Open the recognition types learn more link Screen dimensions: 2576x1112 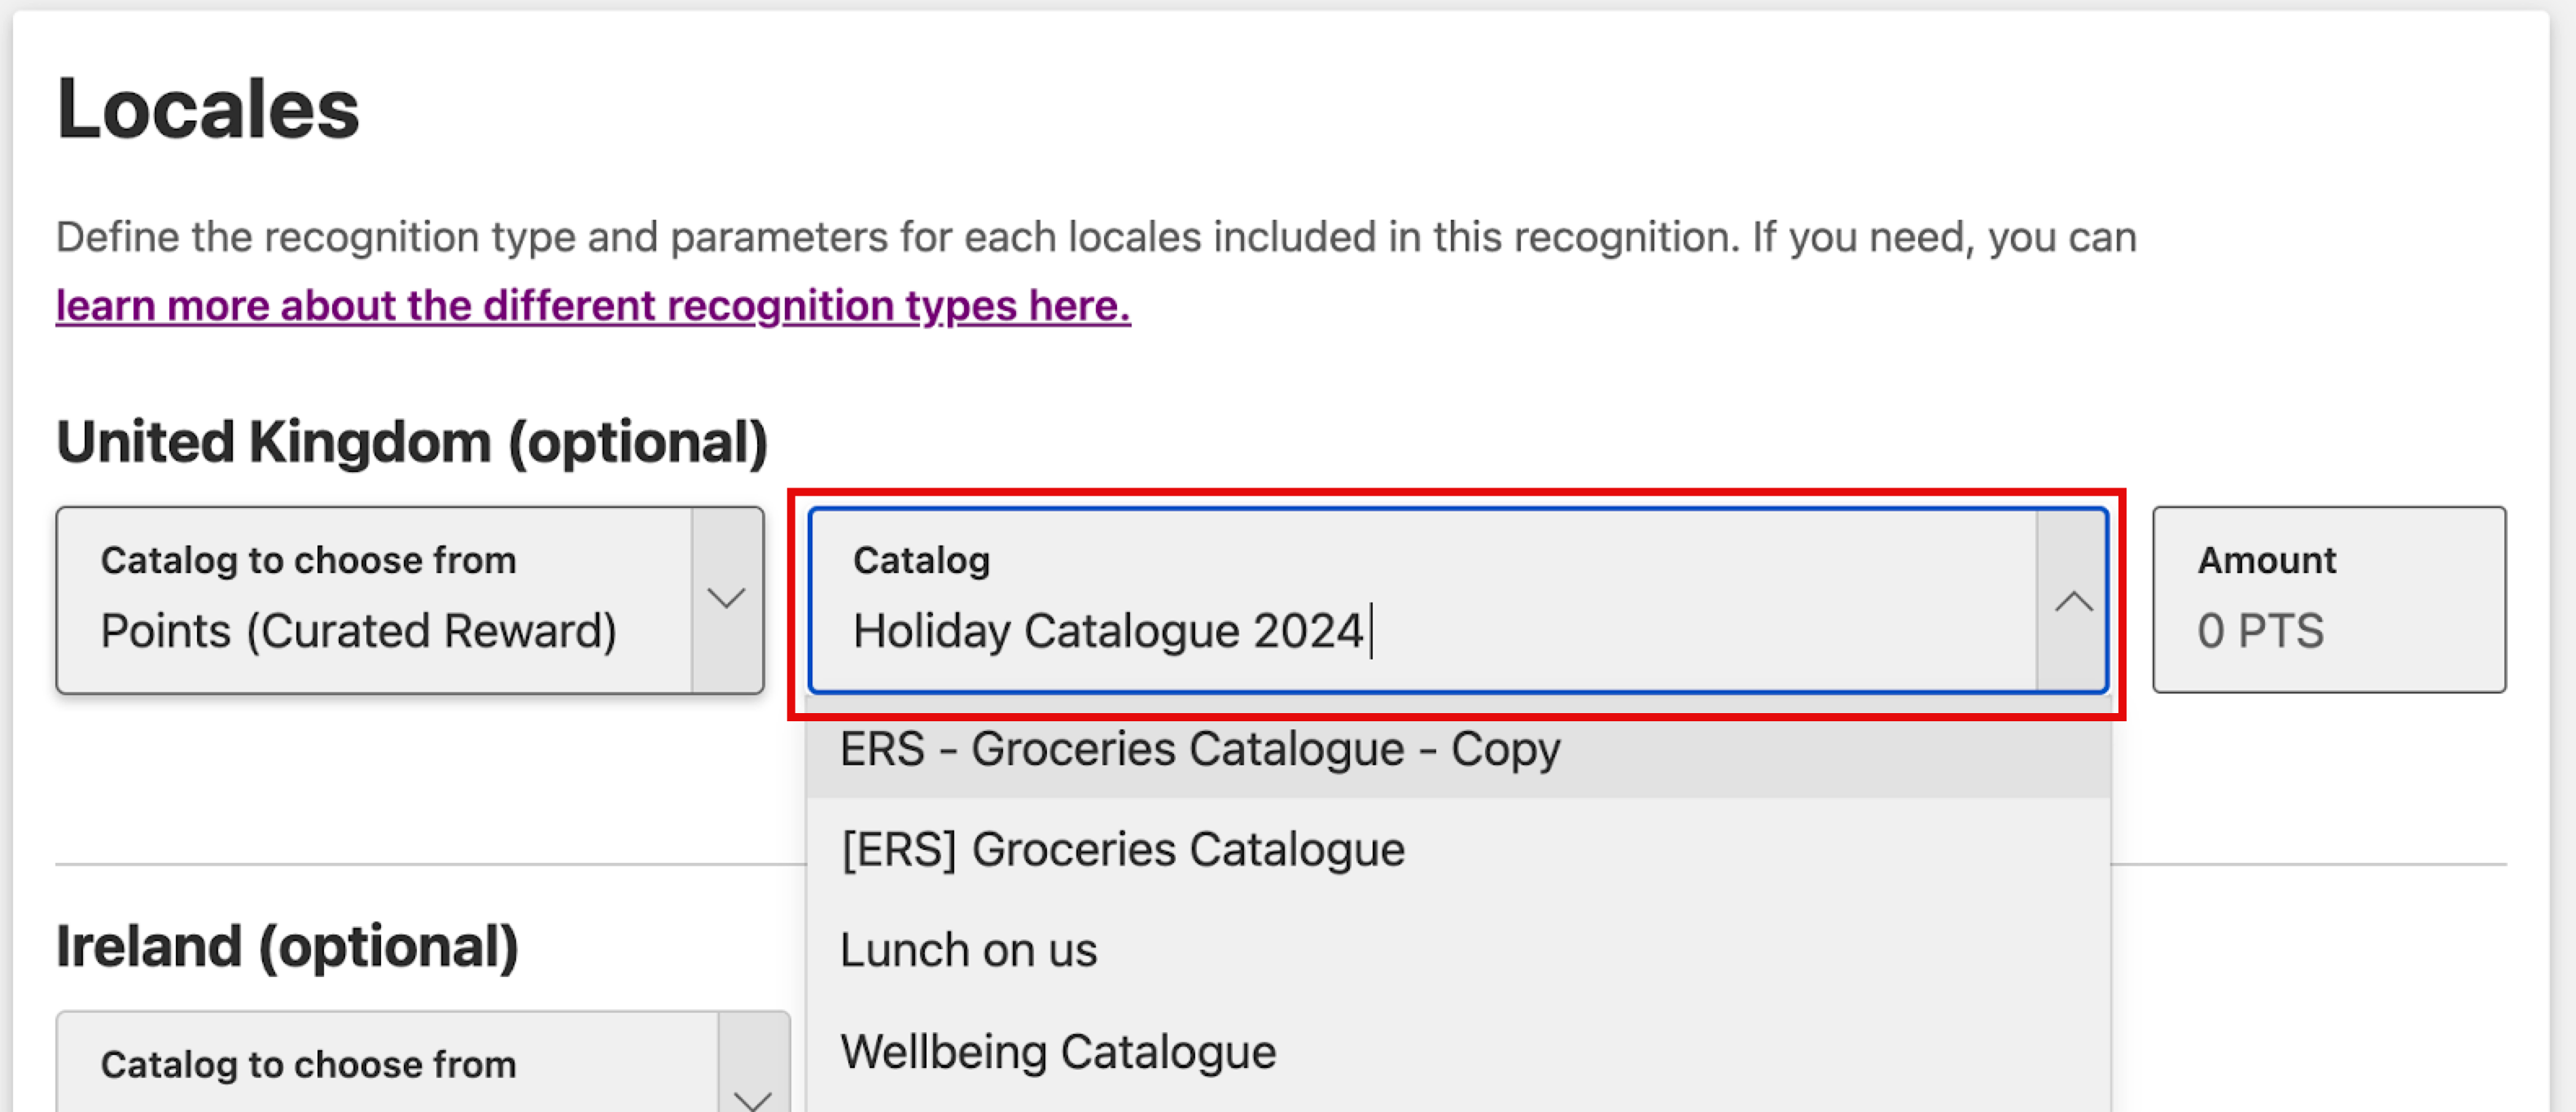(593, 306)
